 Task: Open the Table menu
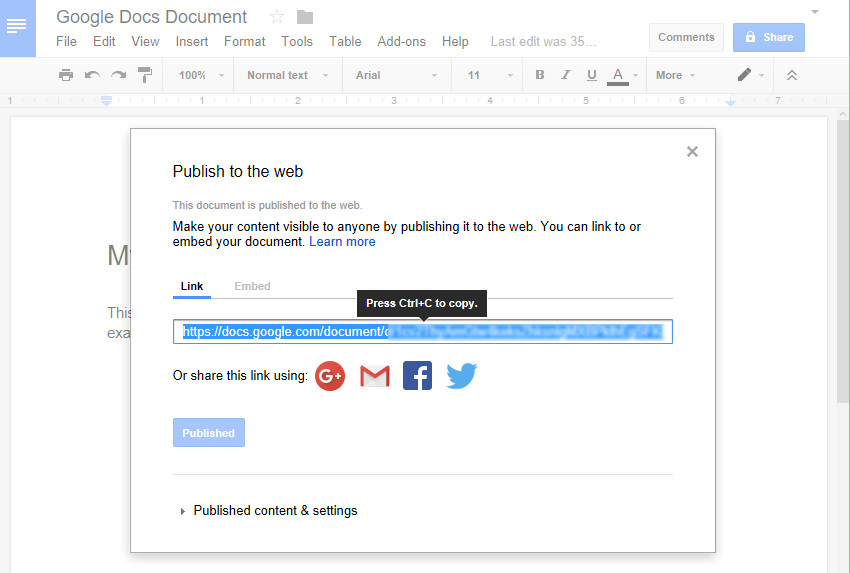(345, 42)
